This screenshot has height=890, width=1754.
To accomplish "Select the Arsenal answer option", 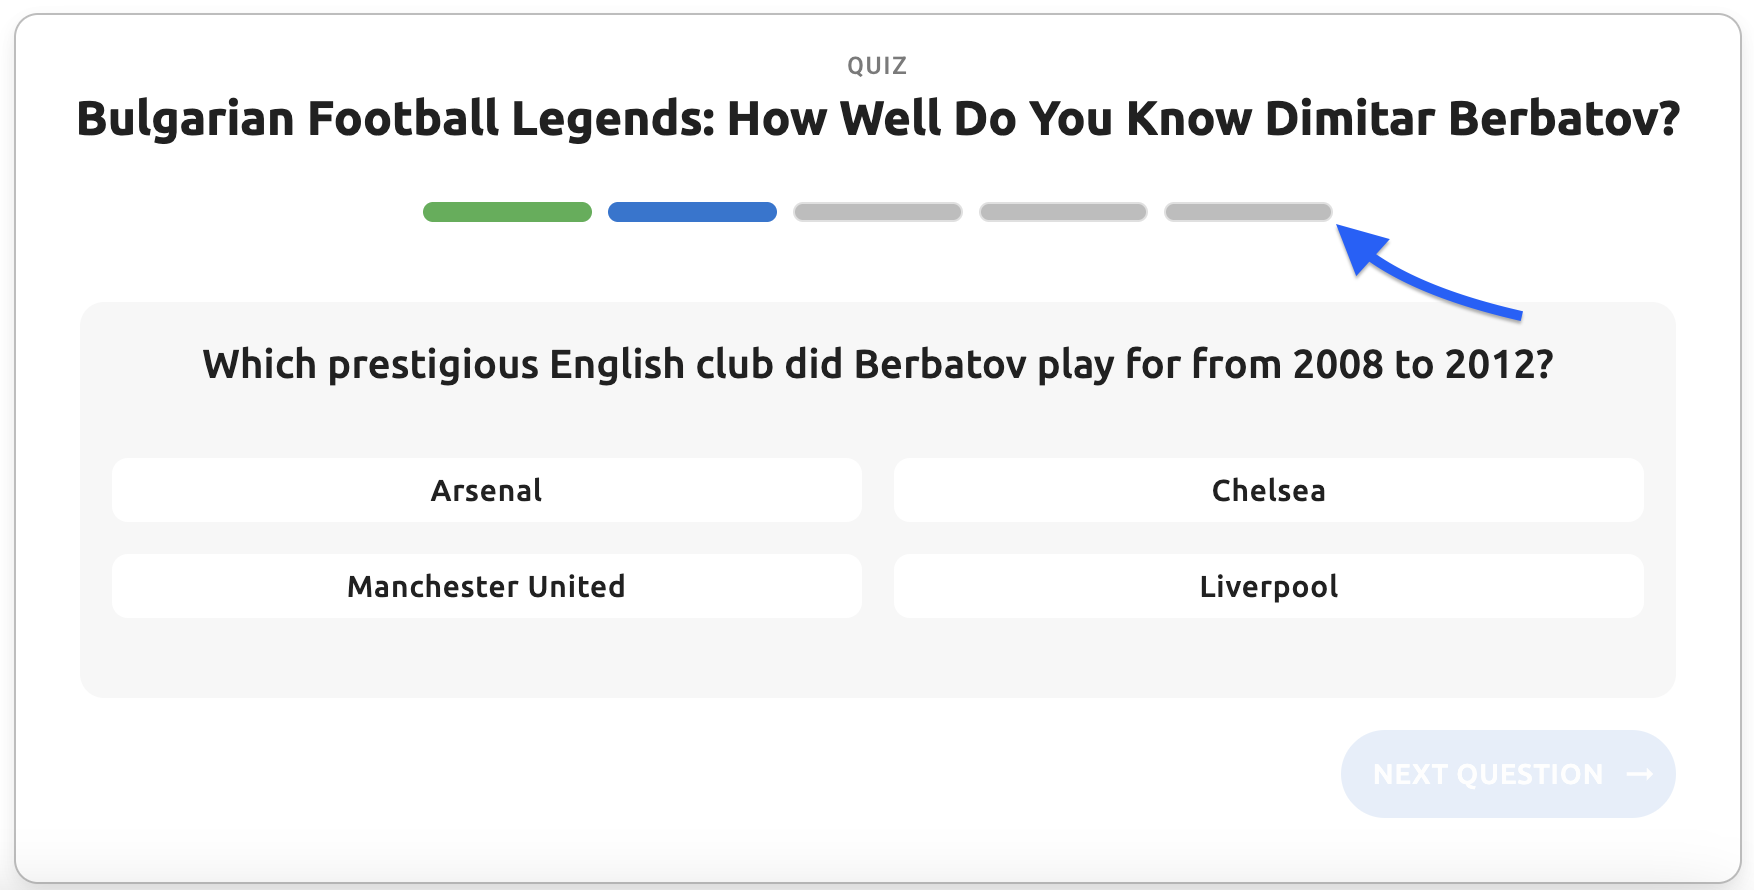I will (x=486, y=490).
